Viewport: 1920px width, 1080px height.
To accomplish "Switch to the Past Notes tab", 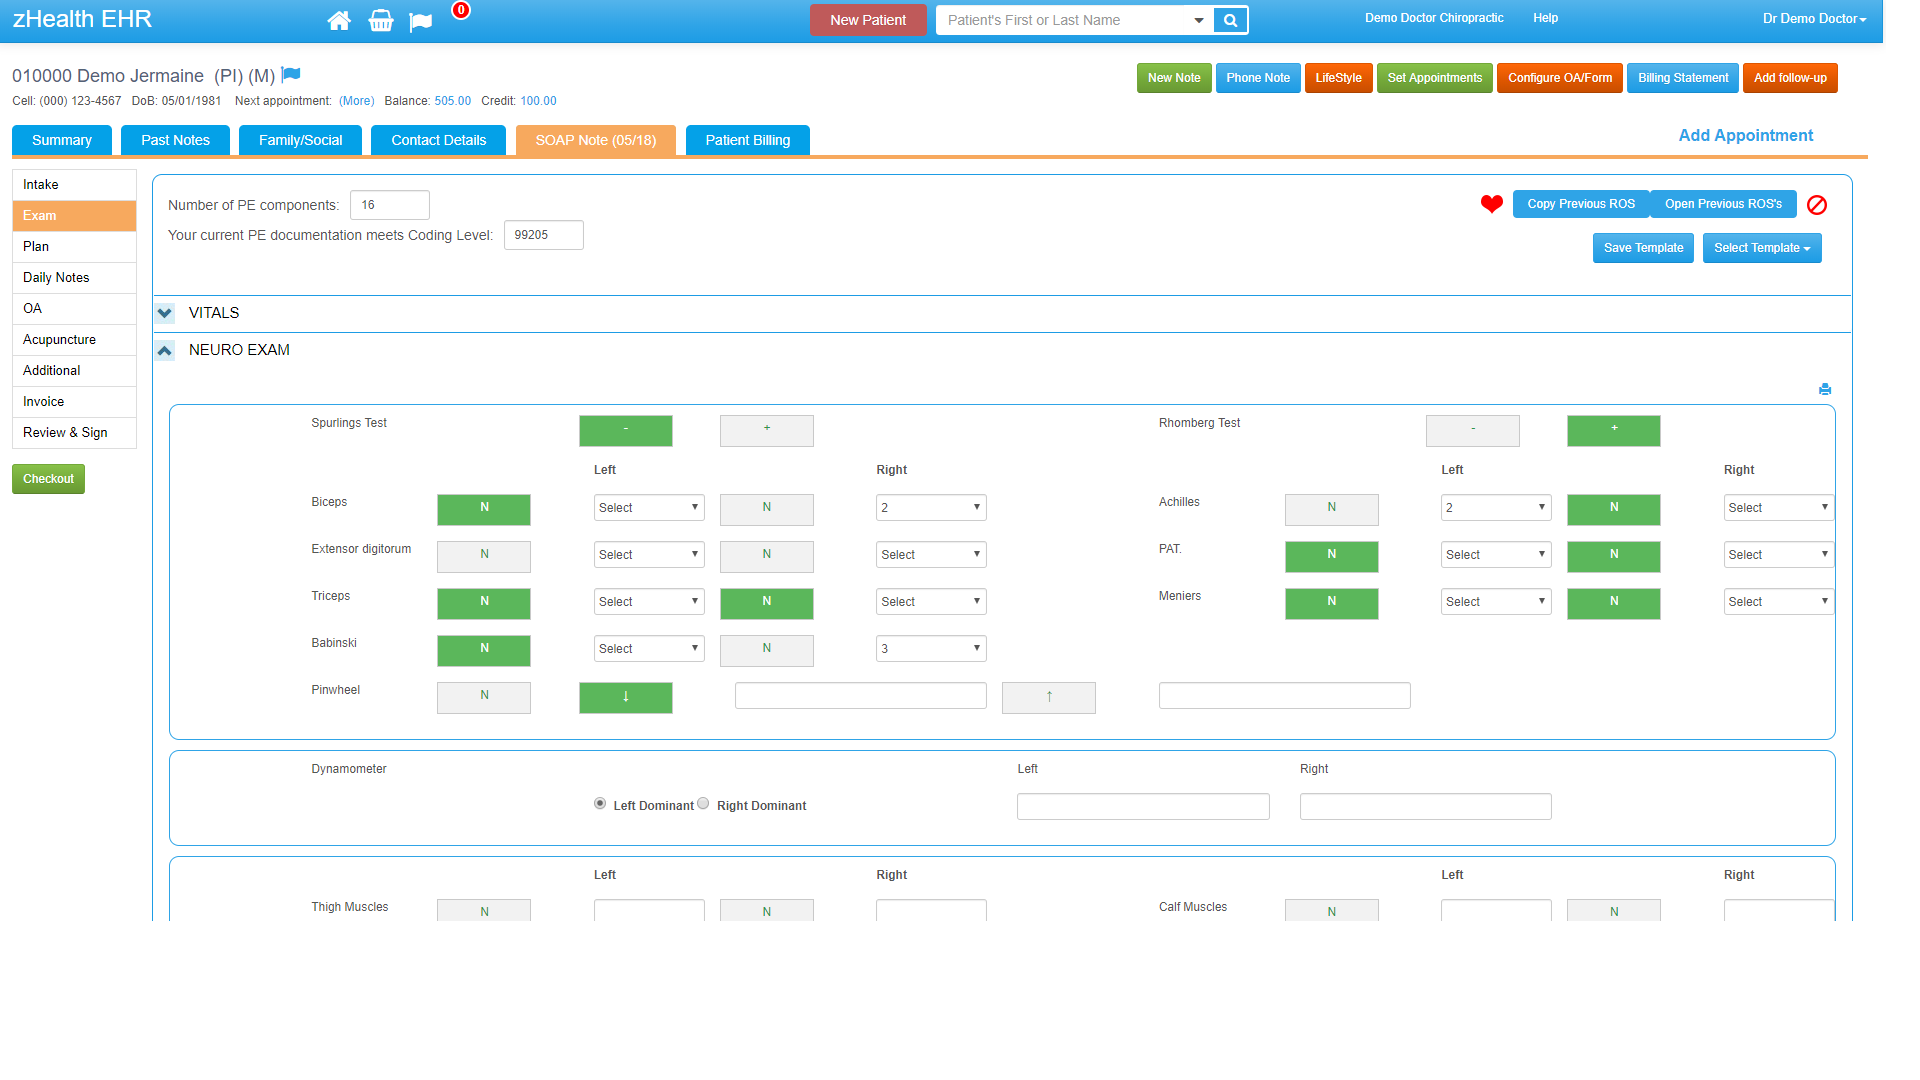I will point(175,140).
